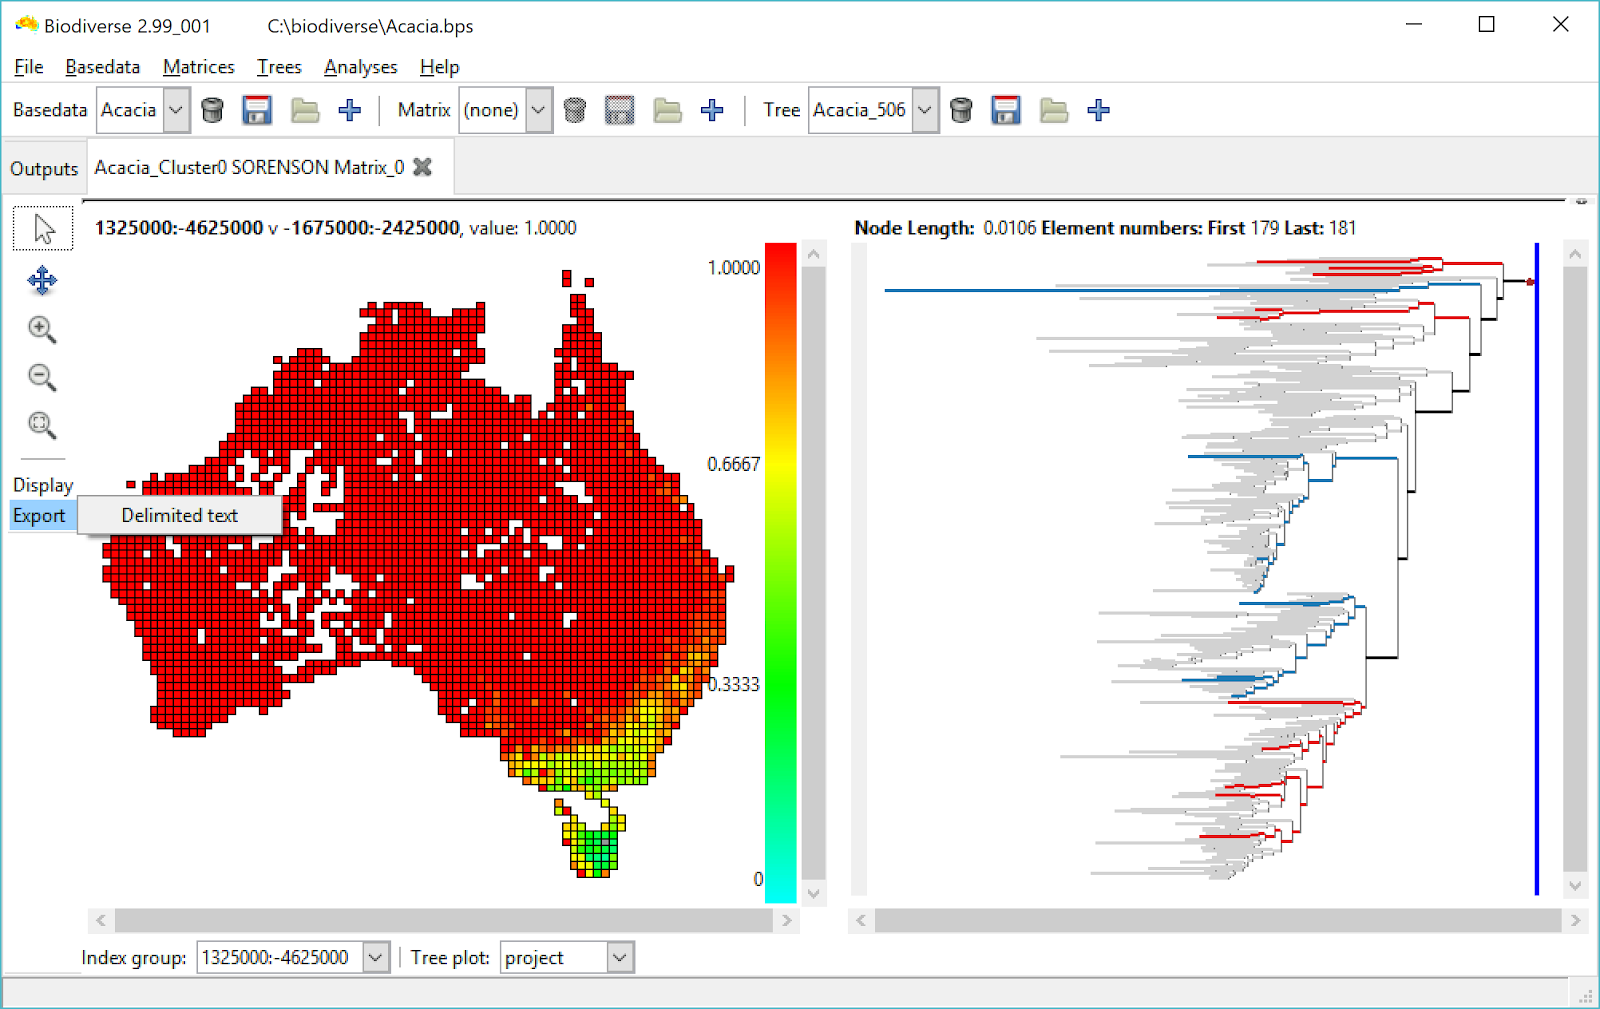This screenshot has width=1600, height=1009.
Task: Delete the Acacia basedata
Action: (x=212, y=110)
